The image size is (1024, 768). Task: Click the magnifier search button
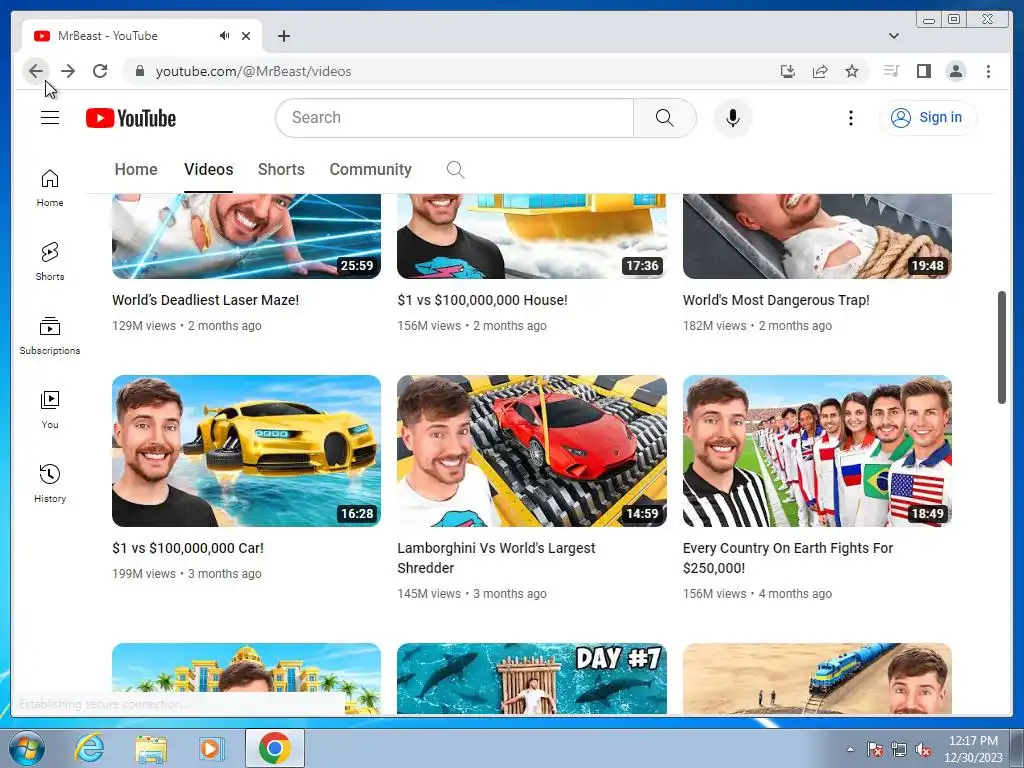[664, 118]
